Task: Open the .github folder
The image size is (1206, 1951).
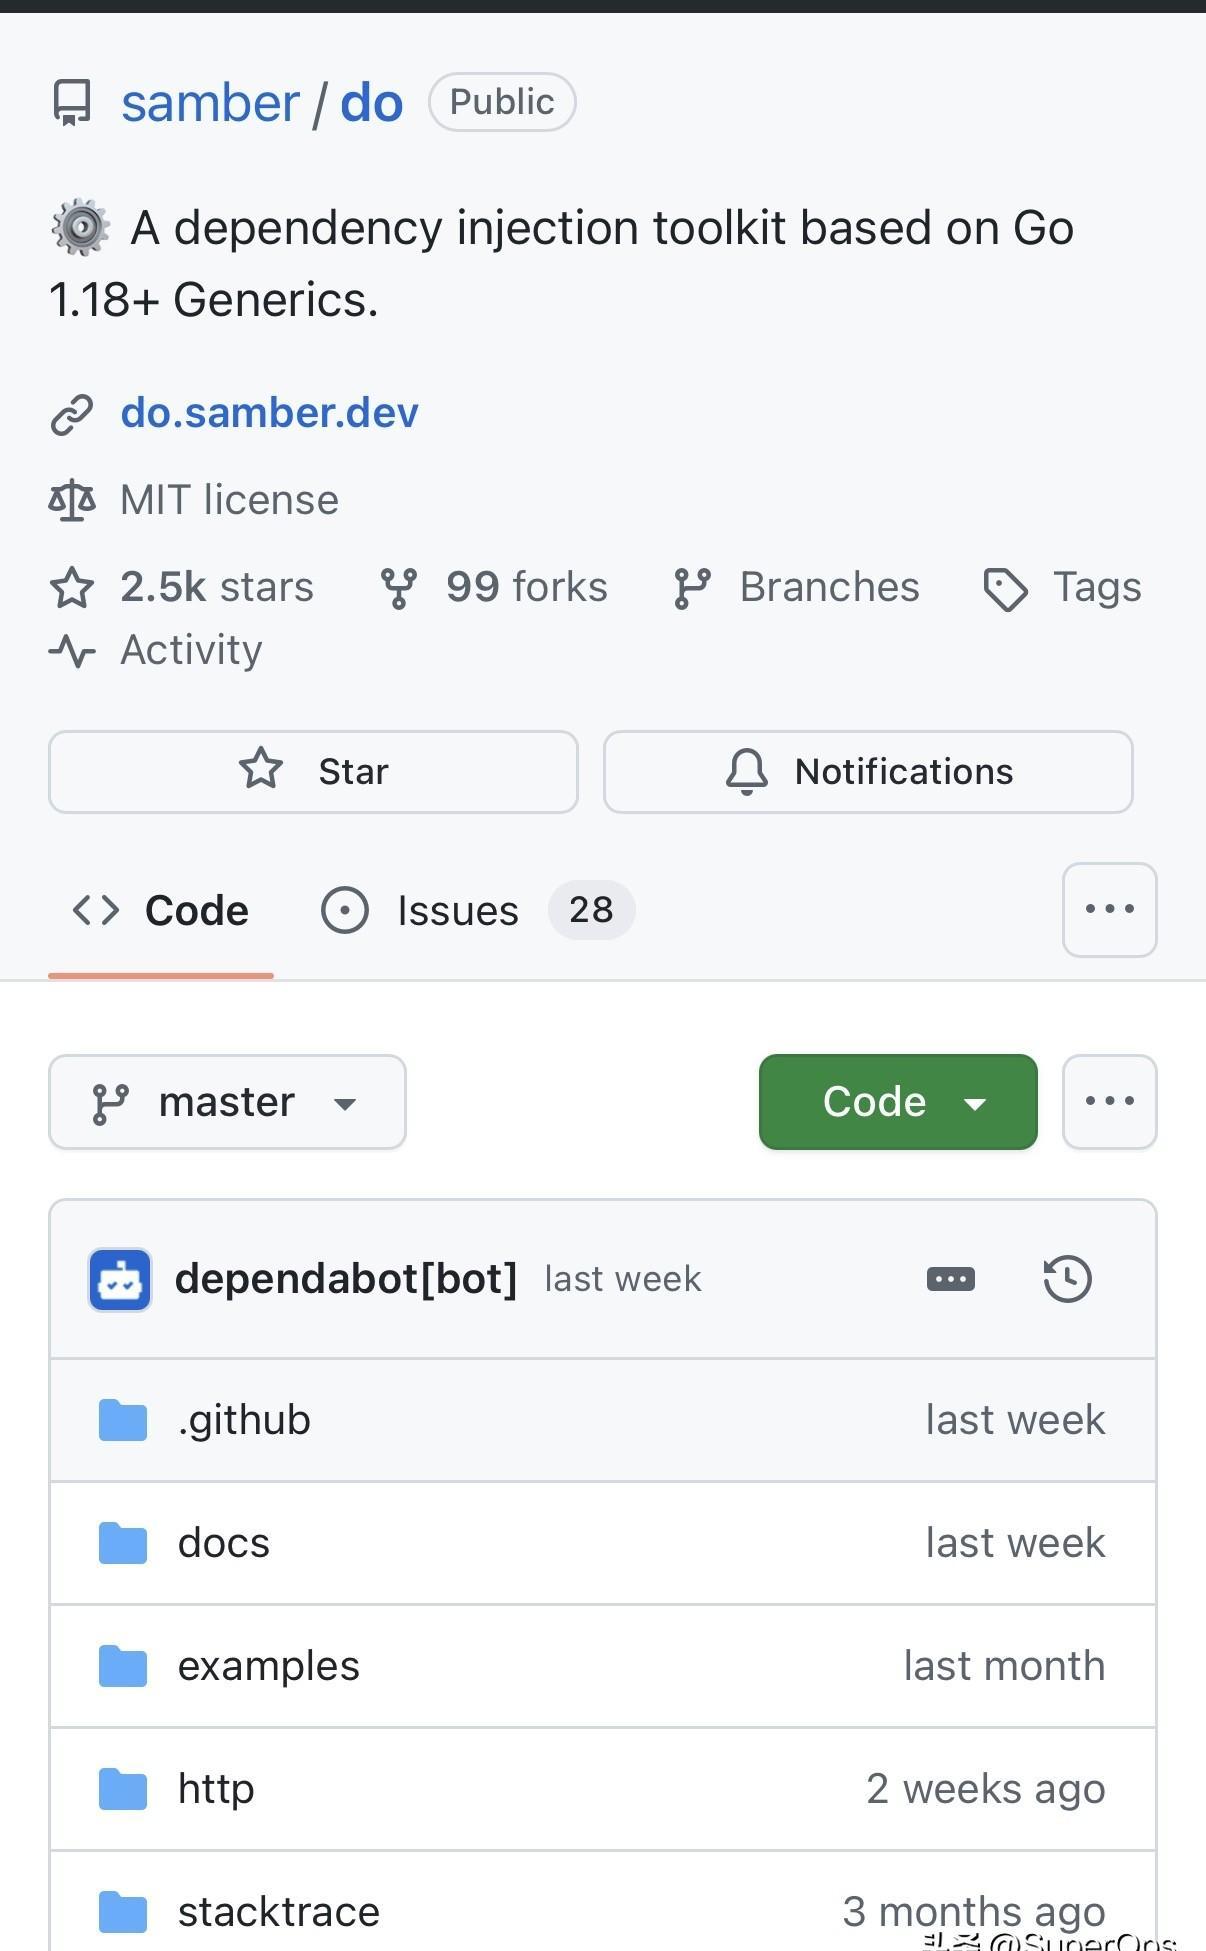Action: (x=244, y=1420)
